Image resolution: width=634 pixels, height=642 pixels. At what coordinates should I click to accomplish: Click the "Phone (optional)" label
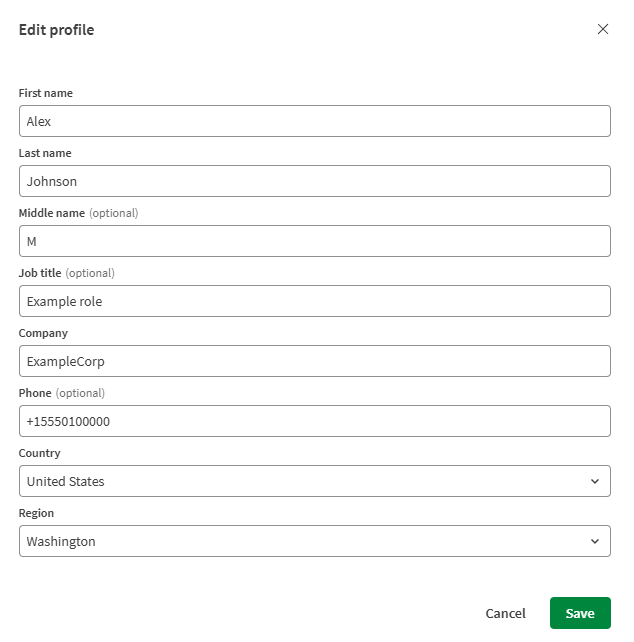(61, 393)
